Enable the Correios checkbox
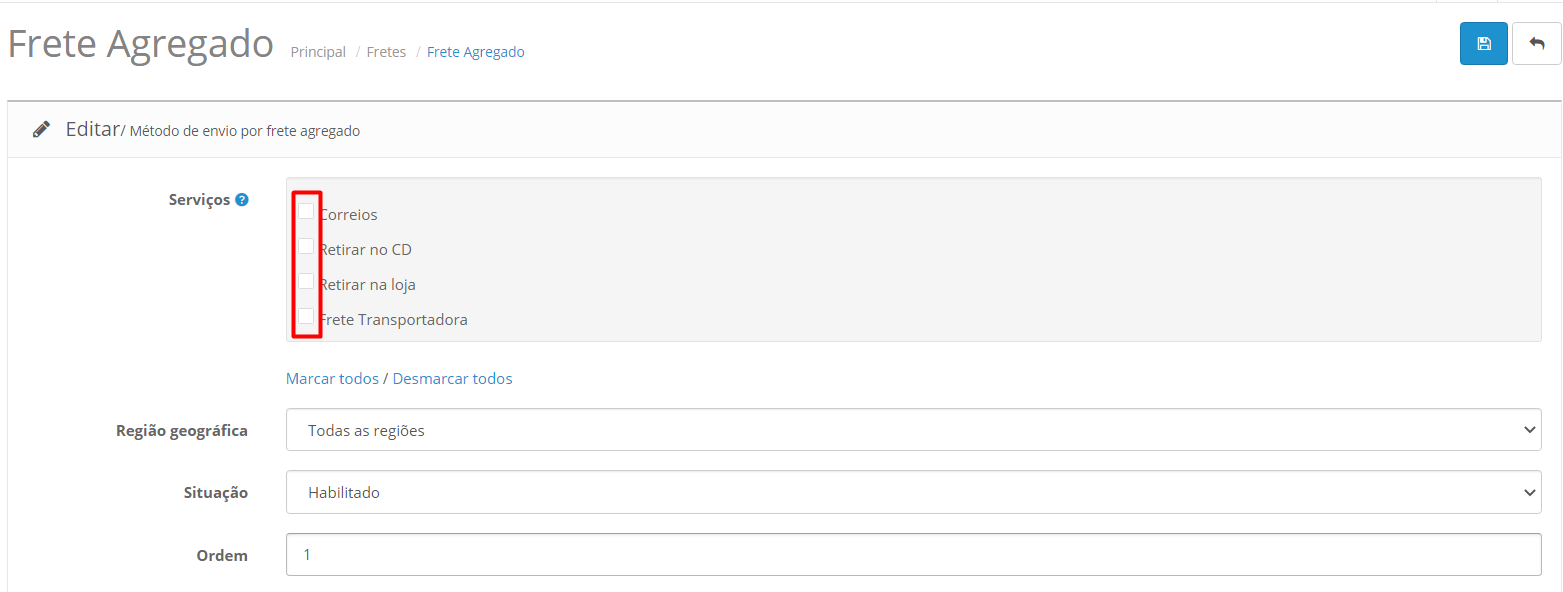The height and width of the screenshot is (592, 1563). (x=306, y=211)
